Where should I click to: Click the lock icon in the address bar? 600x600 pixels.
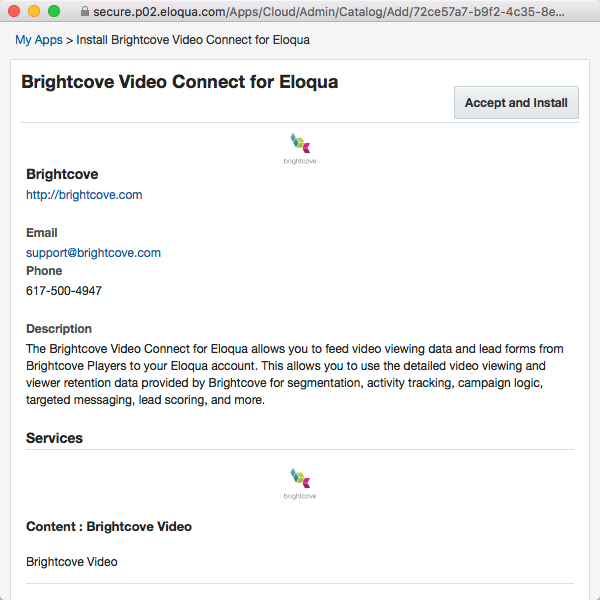(83, 11)
